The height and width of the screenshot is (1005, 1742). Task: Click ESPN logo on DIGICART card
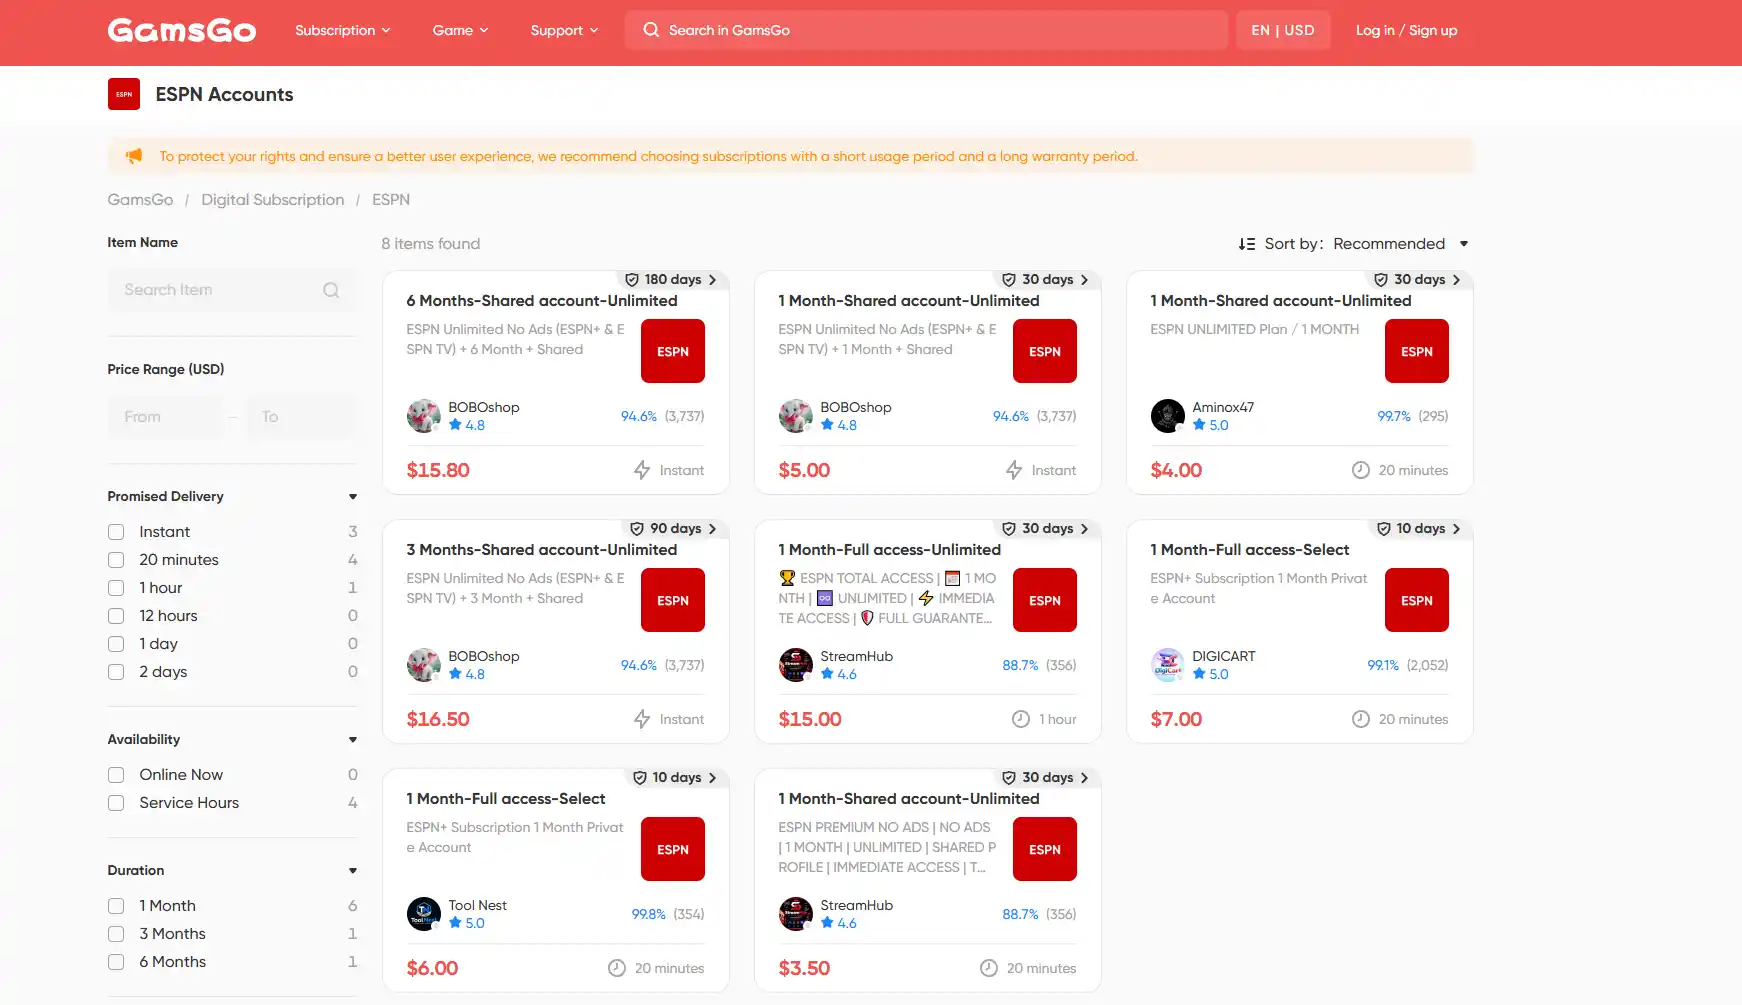[x=1417, y=600]
